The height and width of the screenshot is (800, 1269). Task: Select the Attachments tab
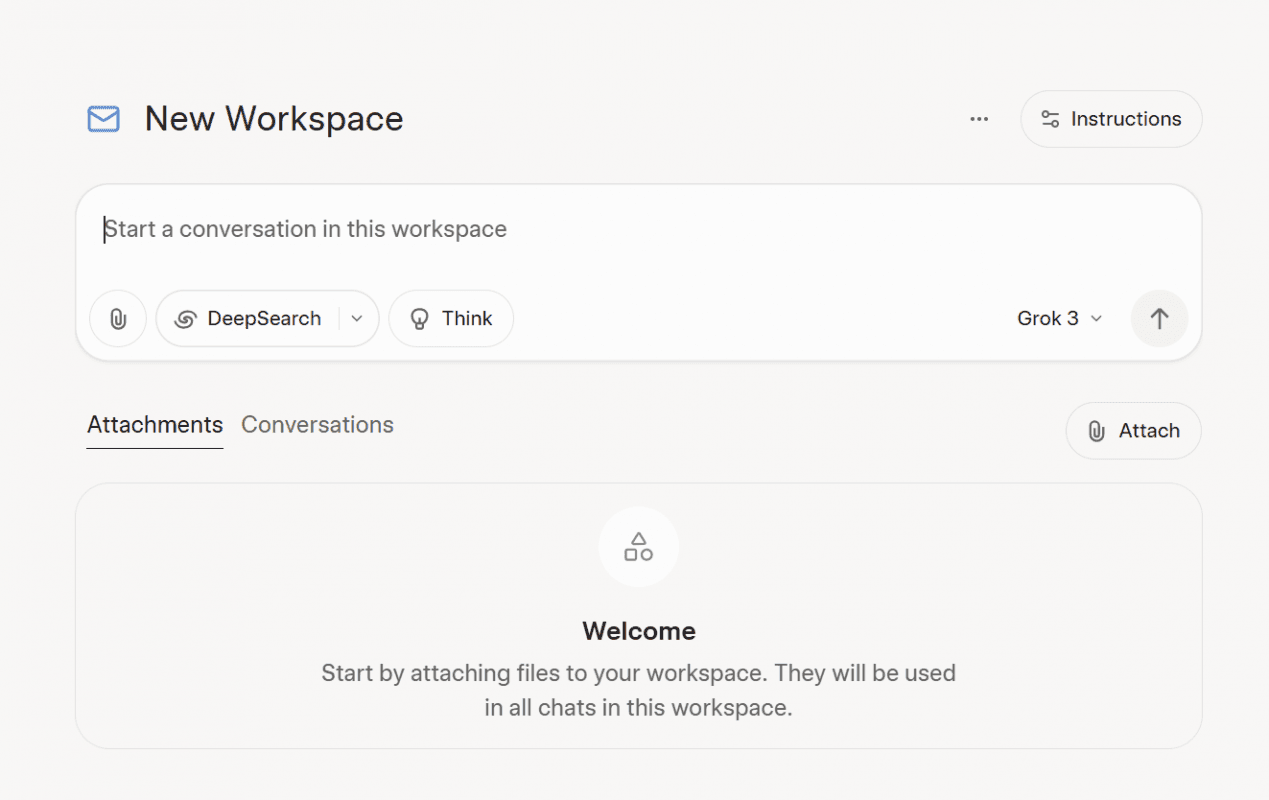click(x=155, y=425)
